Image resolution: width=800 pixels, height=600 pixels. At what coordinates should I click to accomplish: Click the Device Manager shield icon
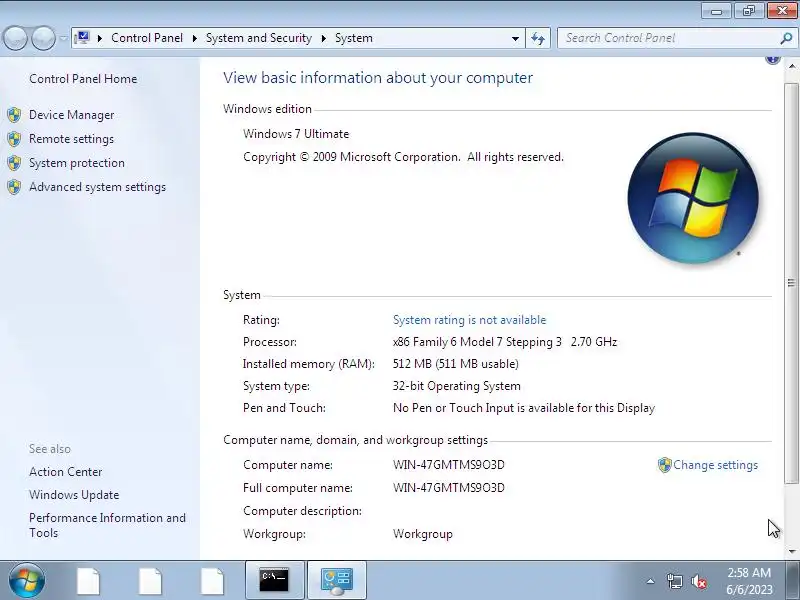[x=14, y=115]
